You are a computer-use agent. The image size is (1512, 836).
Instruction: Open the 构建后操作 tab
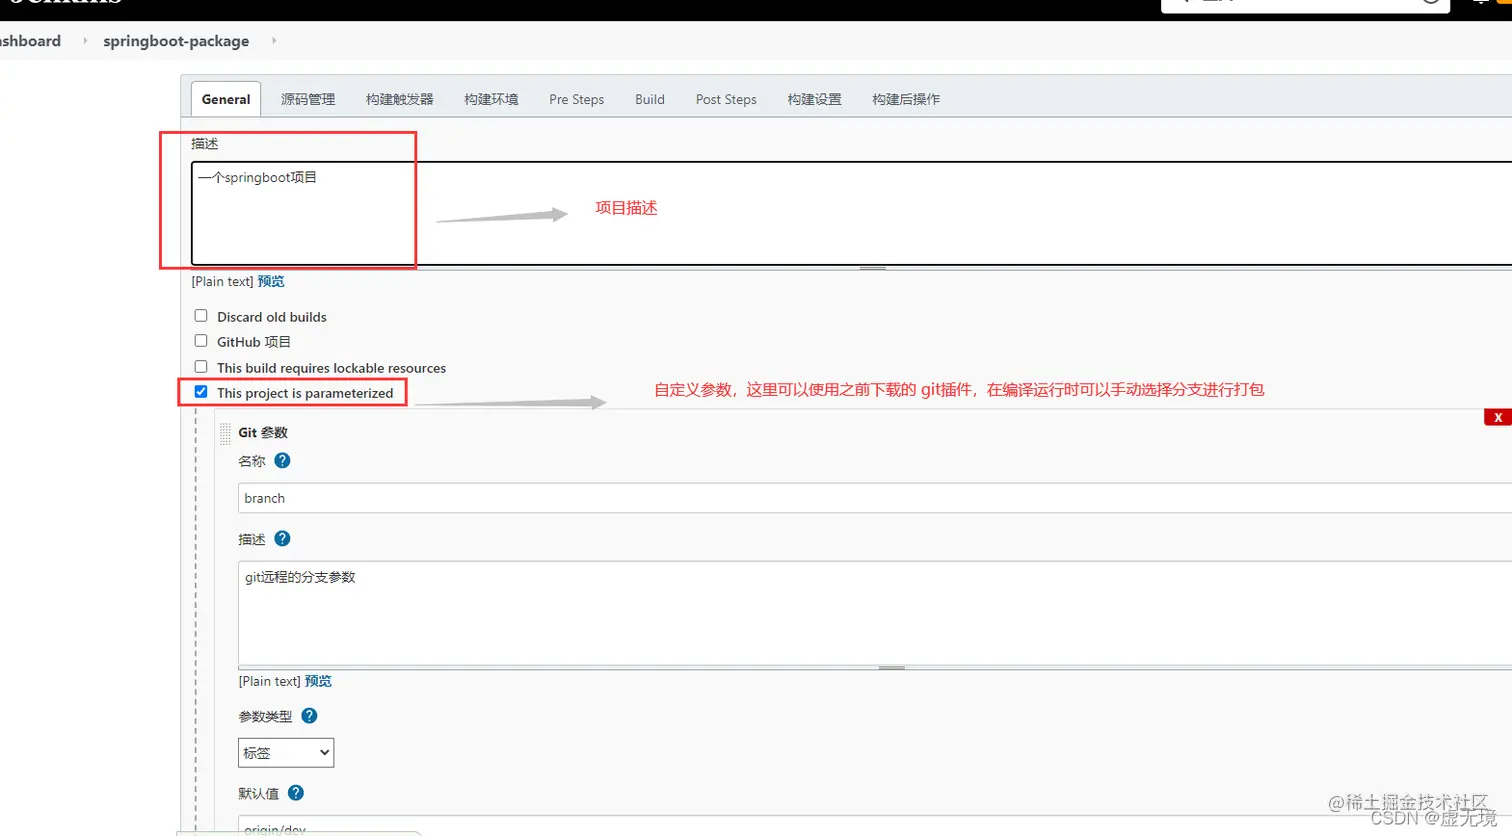click(x=906, y=99)
